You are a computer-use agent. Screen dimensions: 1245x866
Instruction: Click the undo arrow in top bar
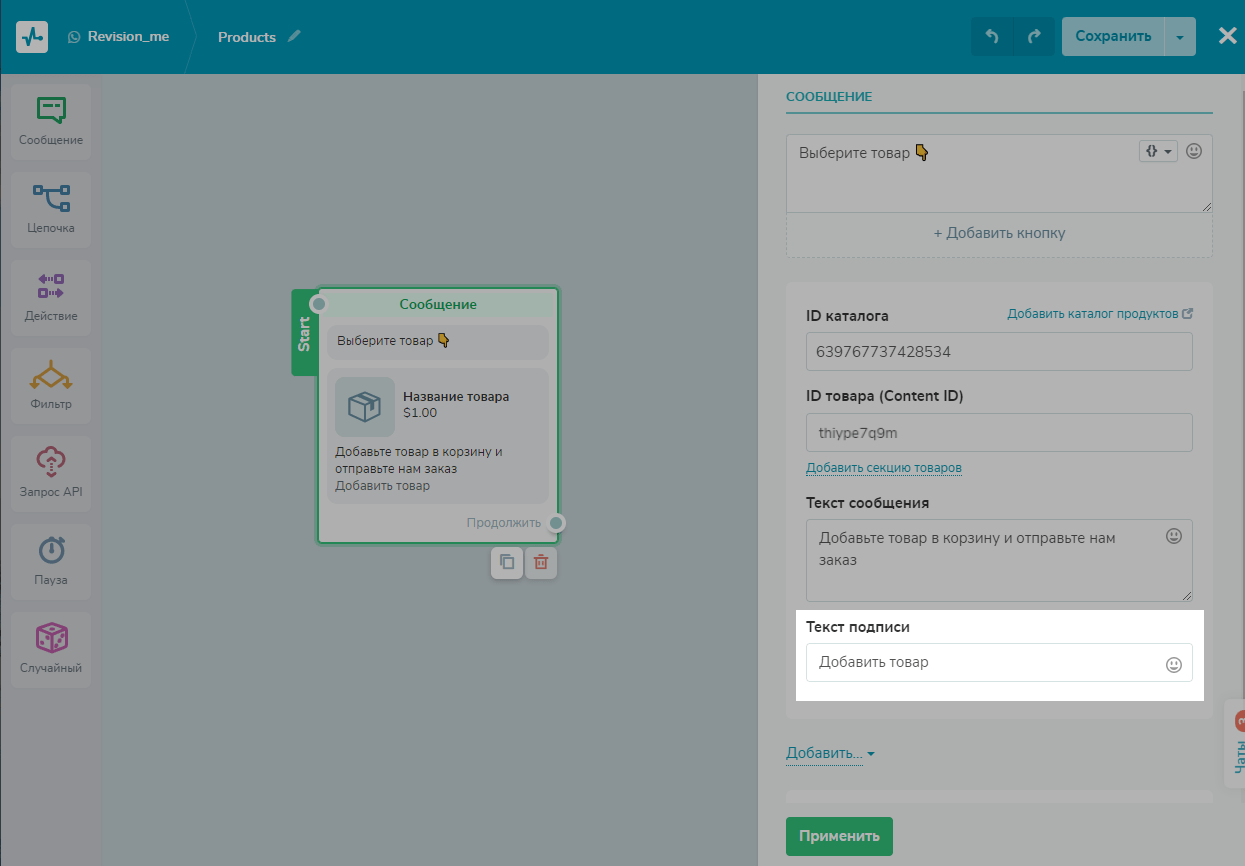click(992, 36)
